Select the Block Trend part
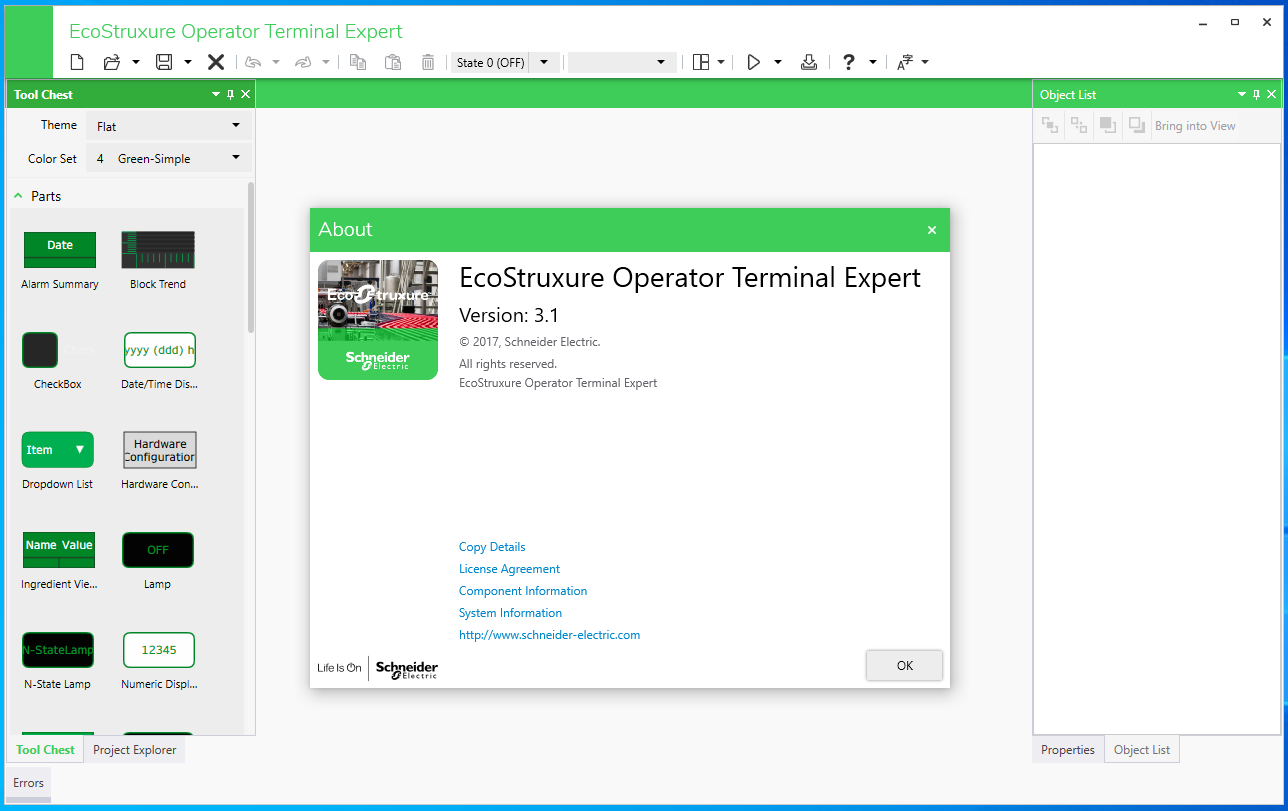The height and width of the screenshot is (811, 1288). click(158, 260)
